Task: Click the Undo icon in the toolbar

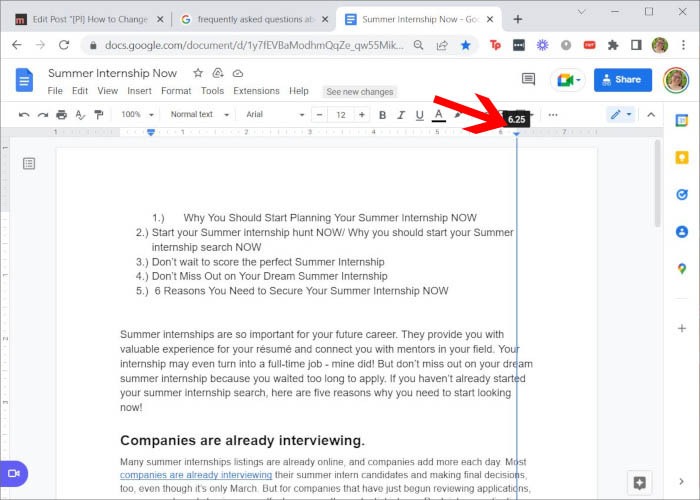Action: 24,115
